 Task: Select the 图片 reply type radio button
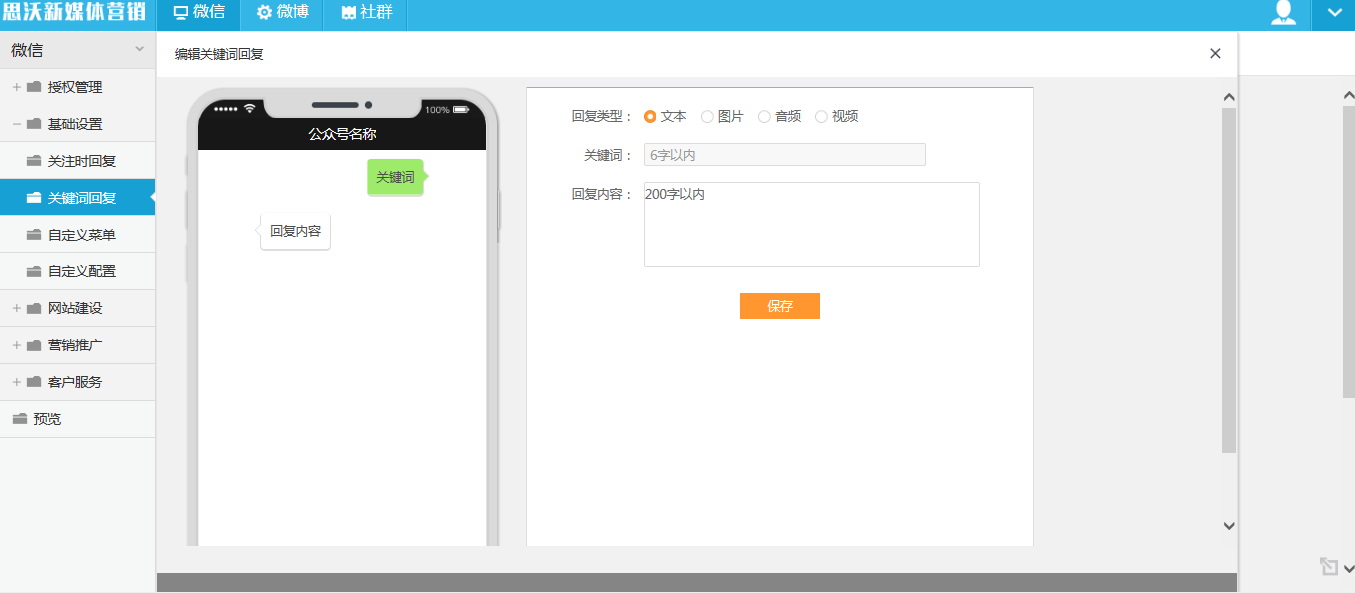(x=707, y=116)
